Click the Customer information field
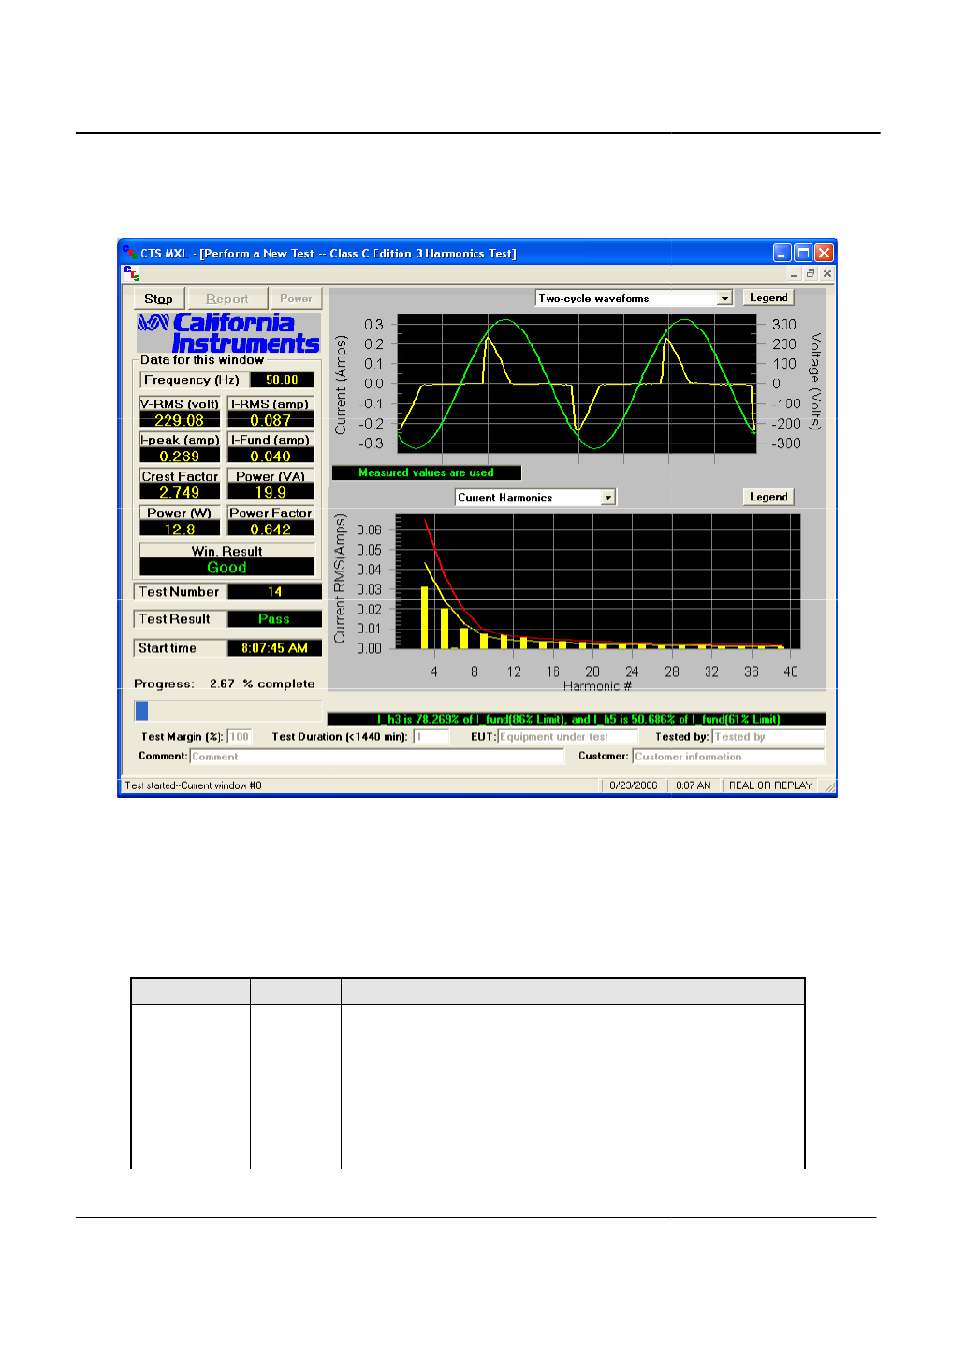This screenshot has width=954, height=1351. [x=728, y=756]
